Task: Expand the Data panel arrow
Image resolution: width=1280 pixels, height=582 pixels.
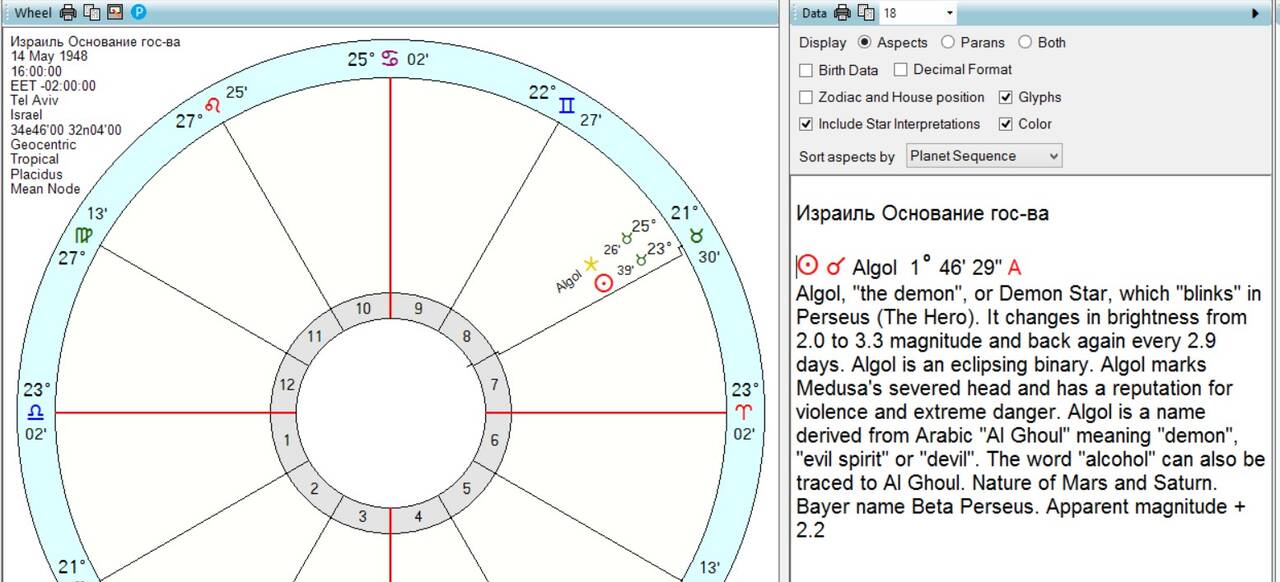Action: tap(1255, 13)
